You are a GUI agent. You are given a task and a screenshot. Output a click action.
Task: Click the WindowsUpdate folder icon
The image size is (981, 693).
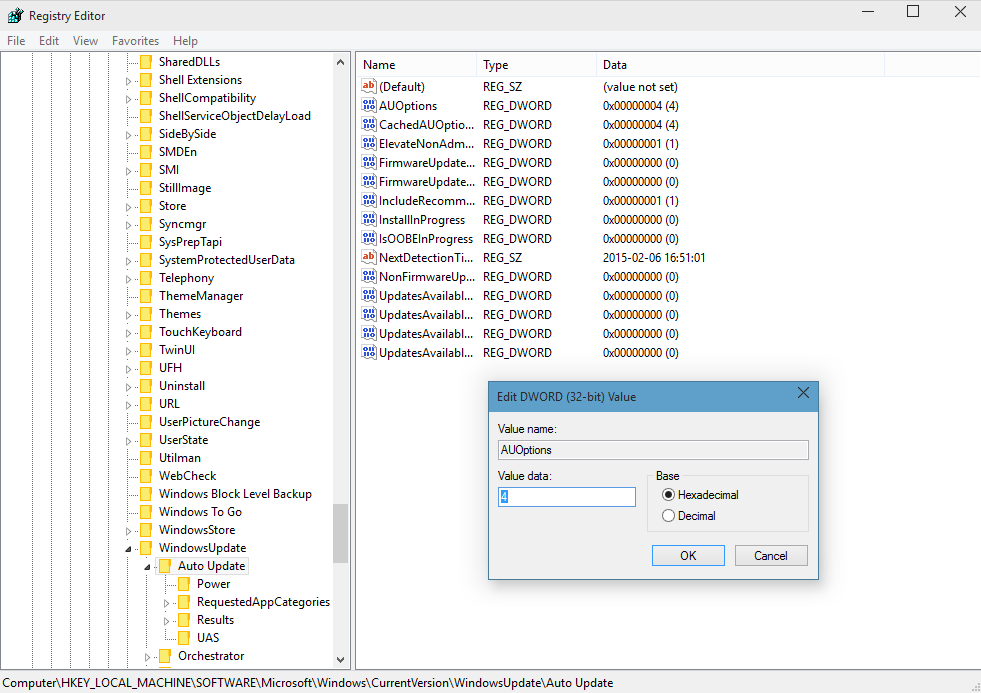146,548
